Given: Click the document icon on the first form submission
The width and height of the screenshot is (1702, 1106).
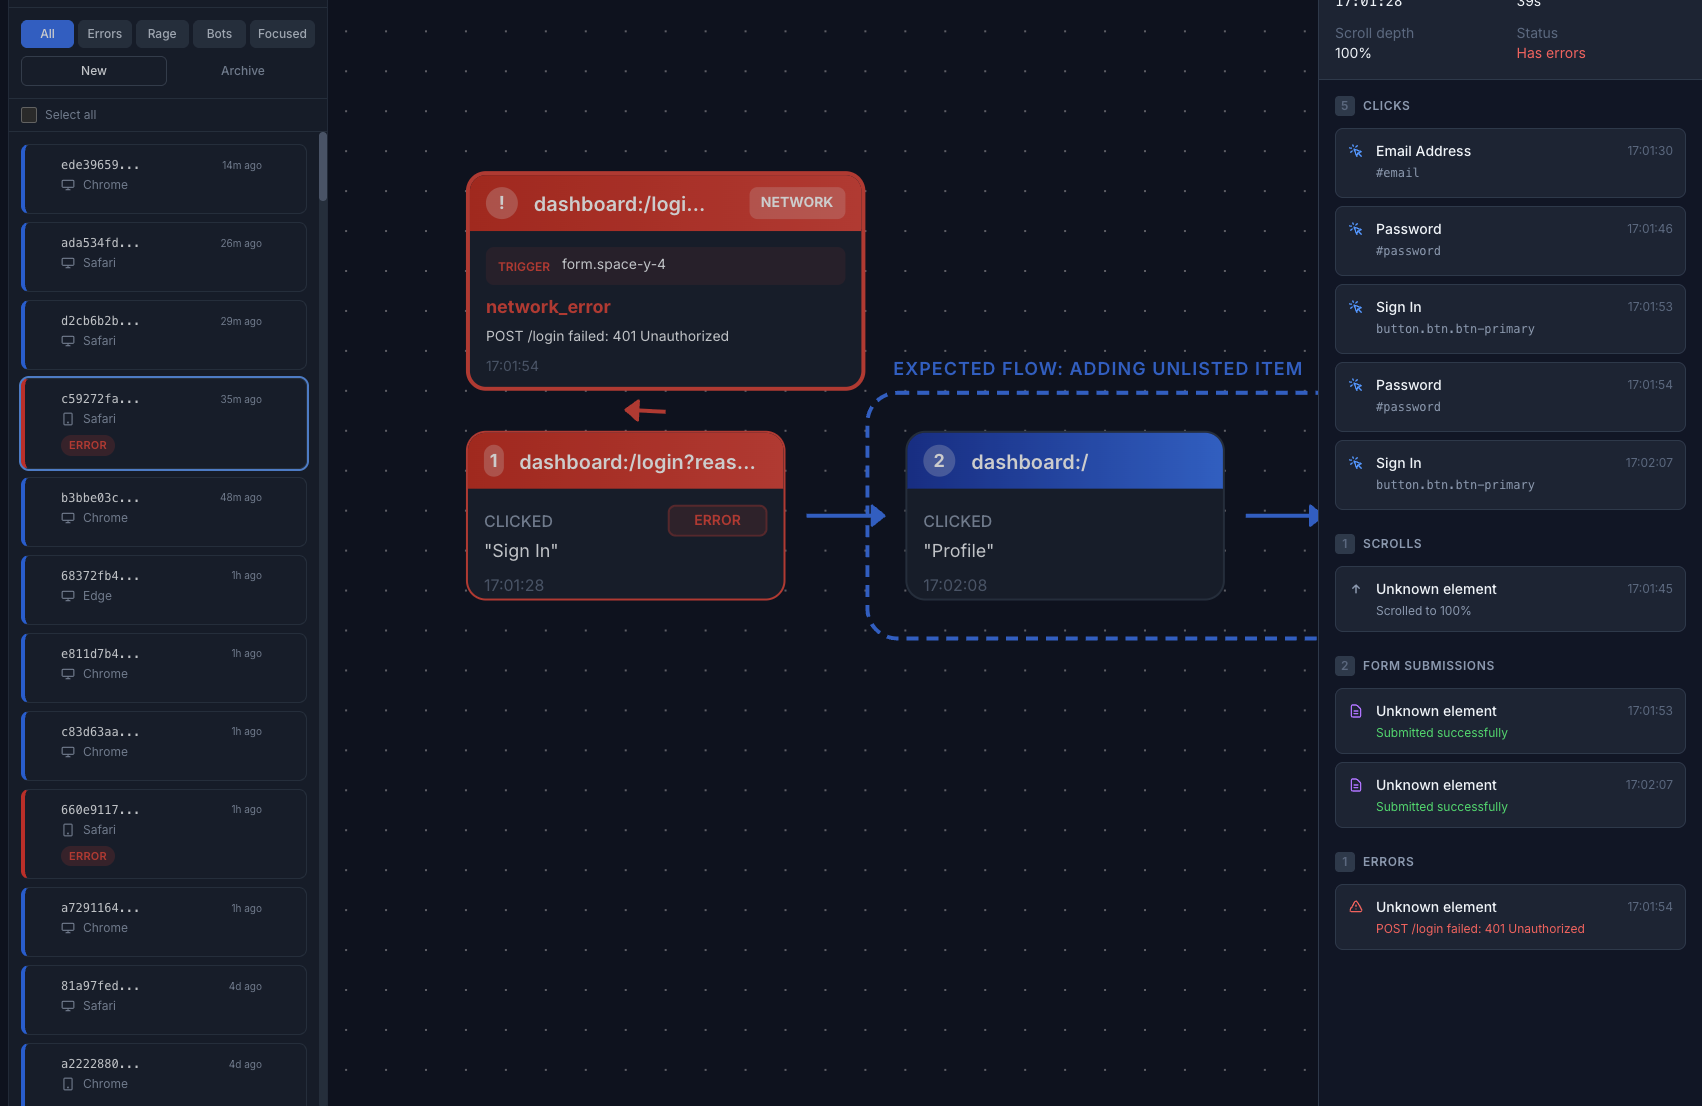Looking at the screenshot, I should pos(1356,711).
